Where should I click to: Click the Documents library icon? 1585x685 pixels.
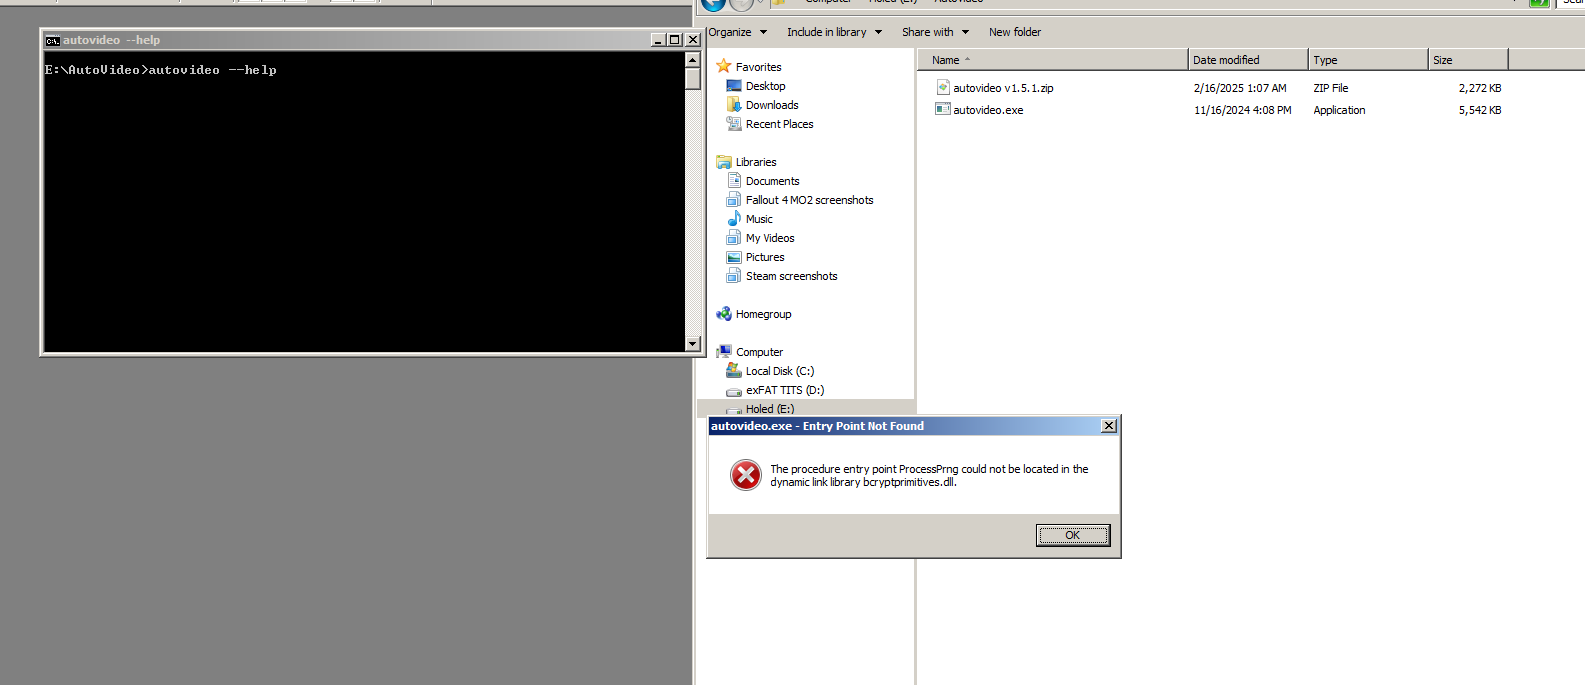pos(734,180)
